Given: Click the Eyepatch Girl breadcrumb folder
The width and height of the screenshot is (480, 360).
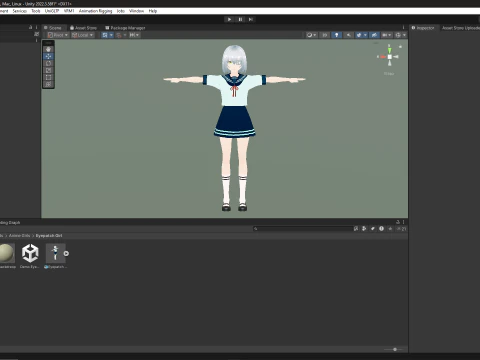Looking at the screenshot, I should 49,236.
